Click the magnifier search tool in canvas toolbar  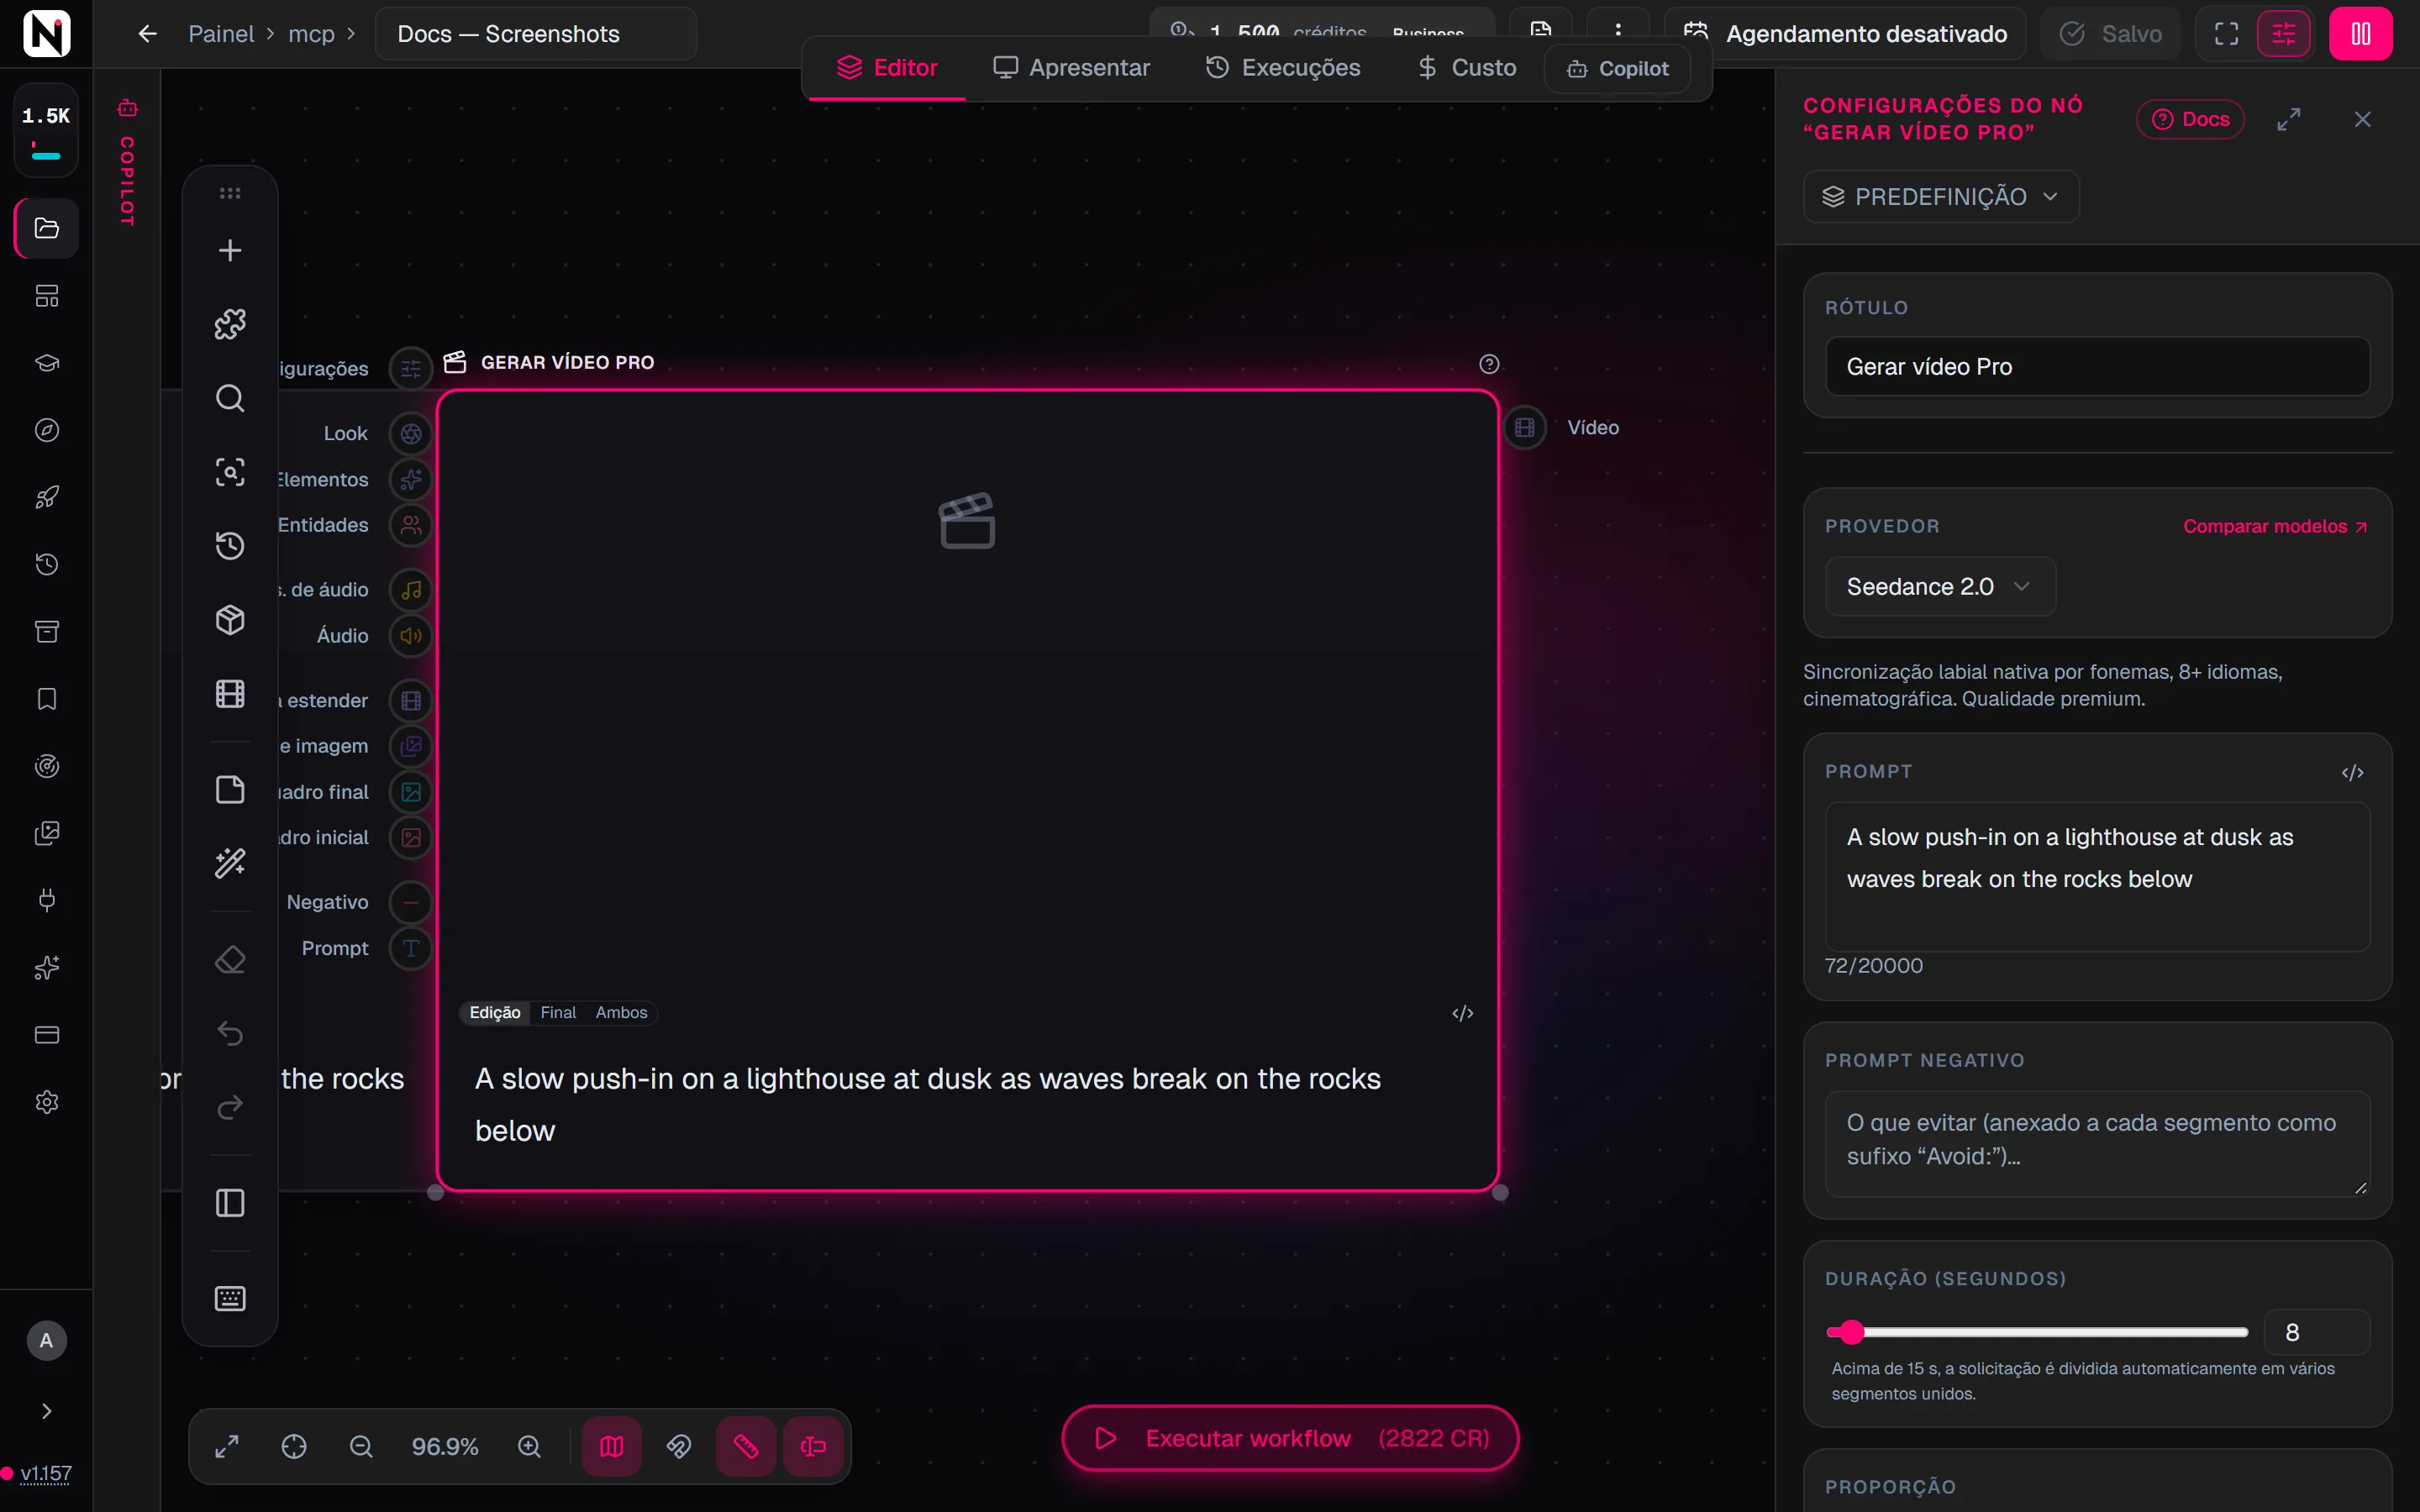[x=230, y=398]
